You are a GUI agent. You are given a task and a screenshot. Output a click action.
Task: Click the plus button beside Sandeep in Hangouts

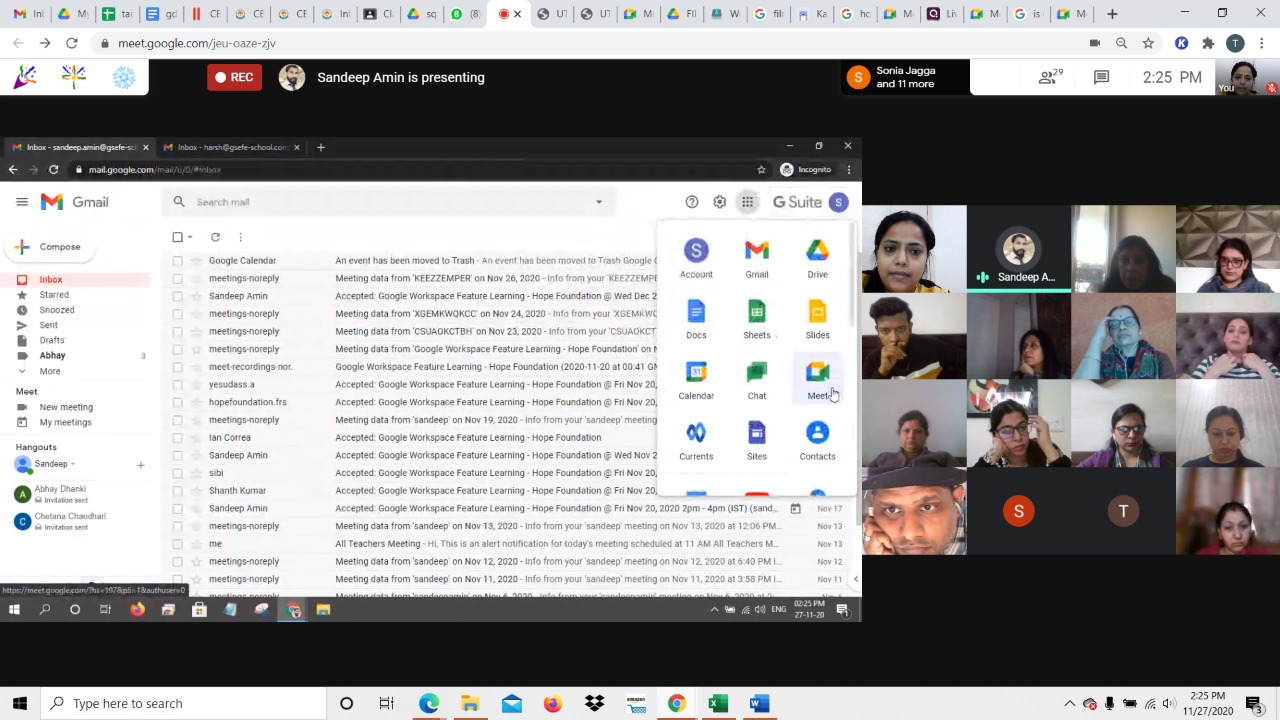click(x=140, y=465)
